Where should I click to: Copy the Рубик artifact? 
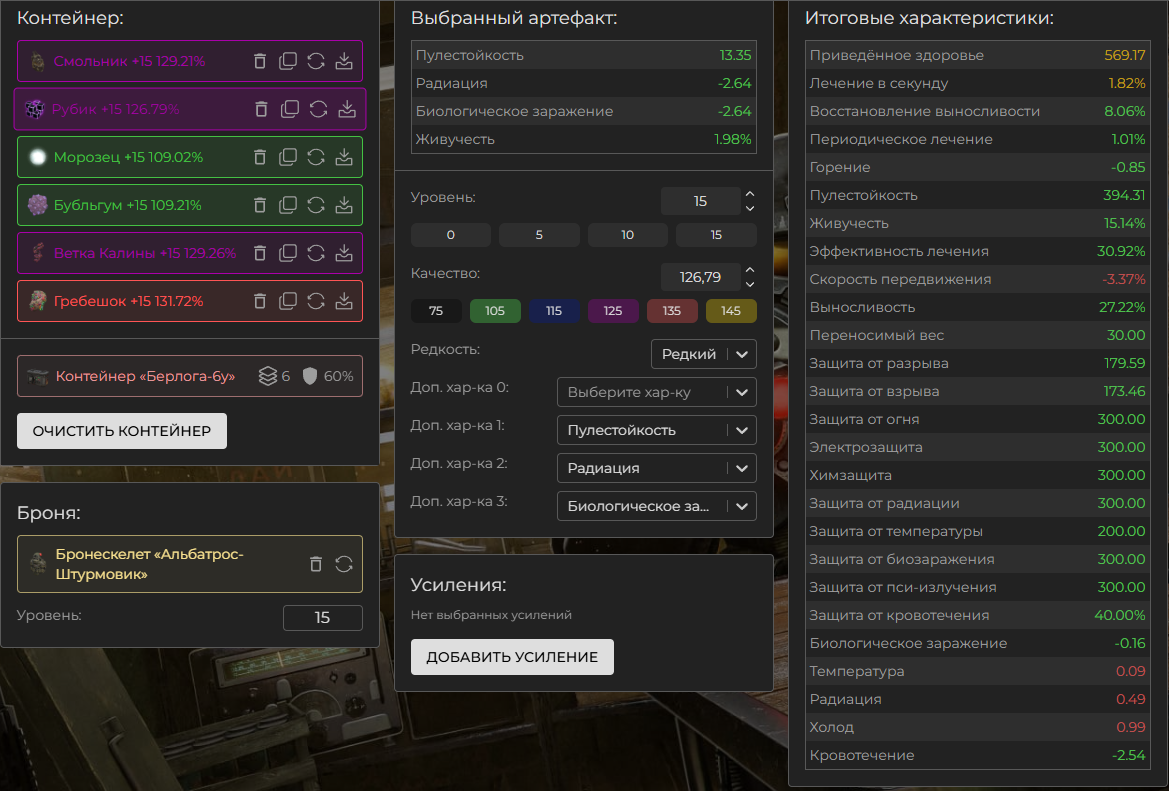[290, 109]
